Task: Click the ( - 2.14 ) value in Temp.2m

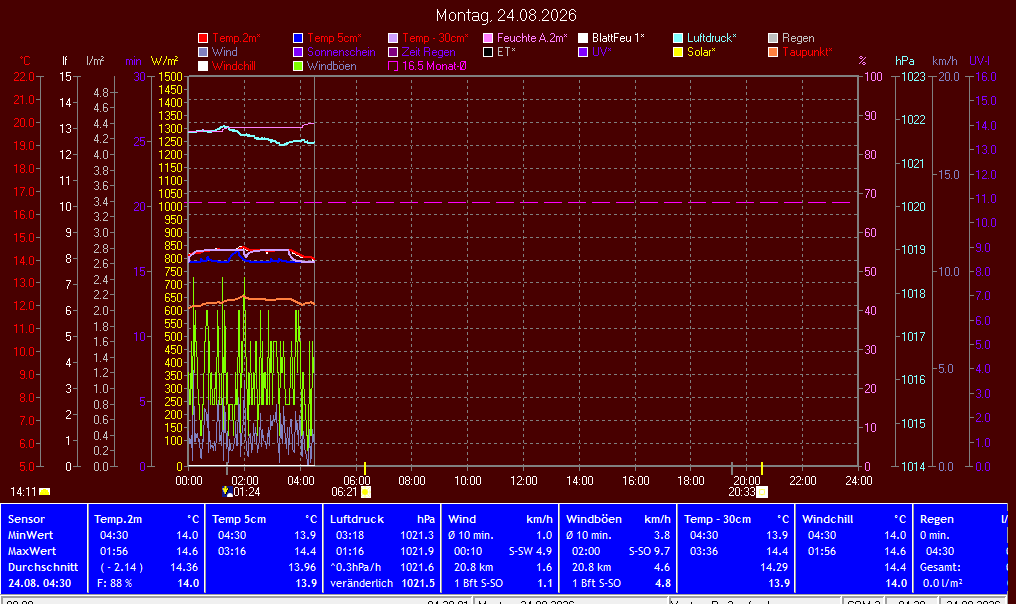Action: pos(121,567)
